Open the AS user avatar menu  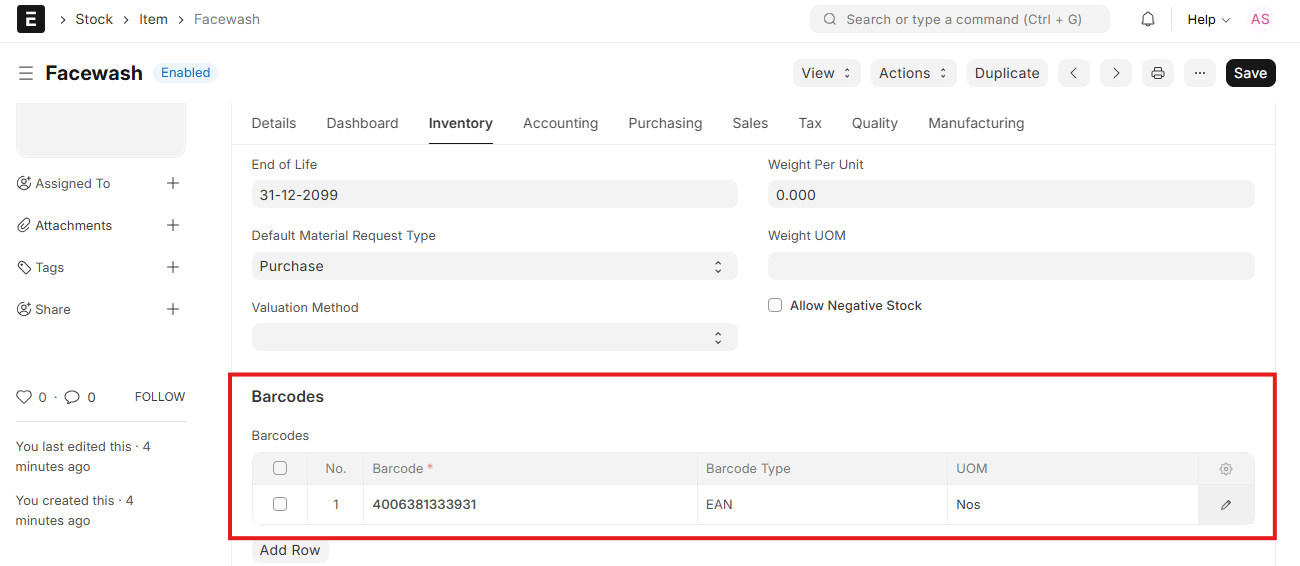(1260, 19)
